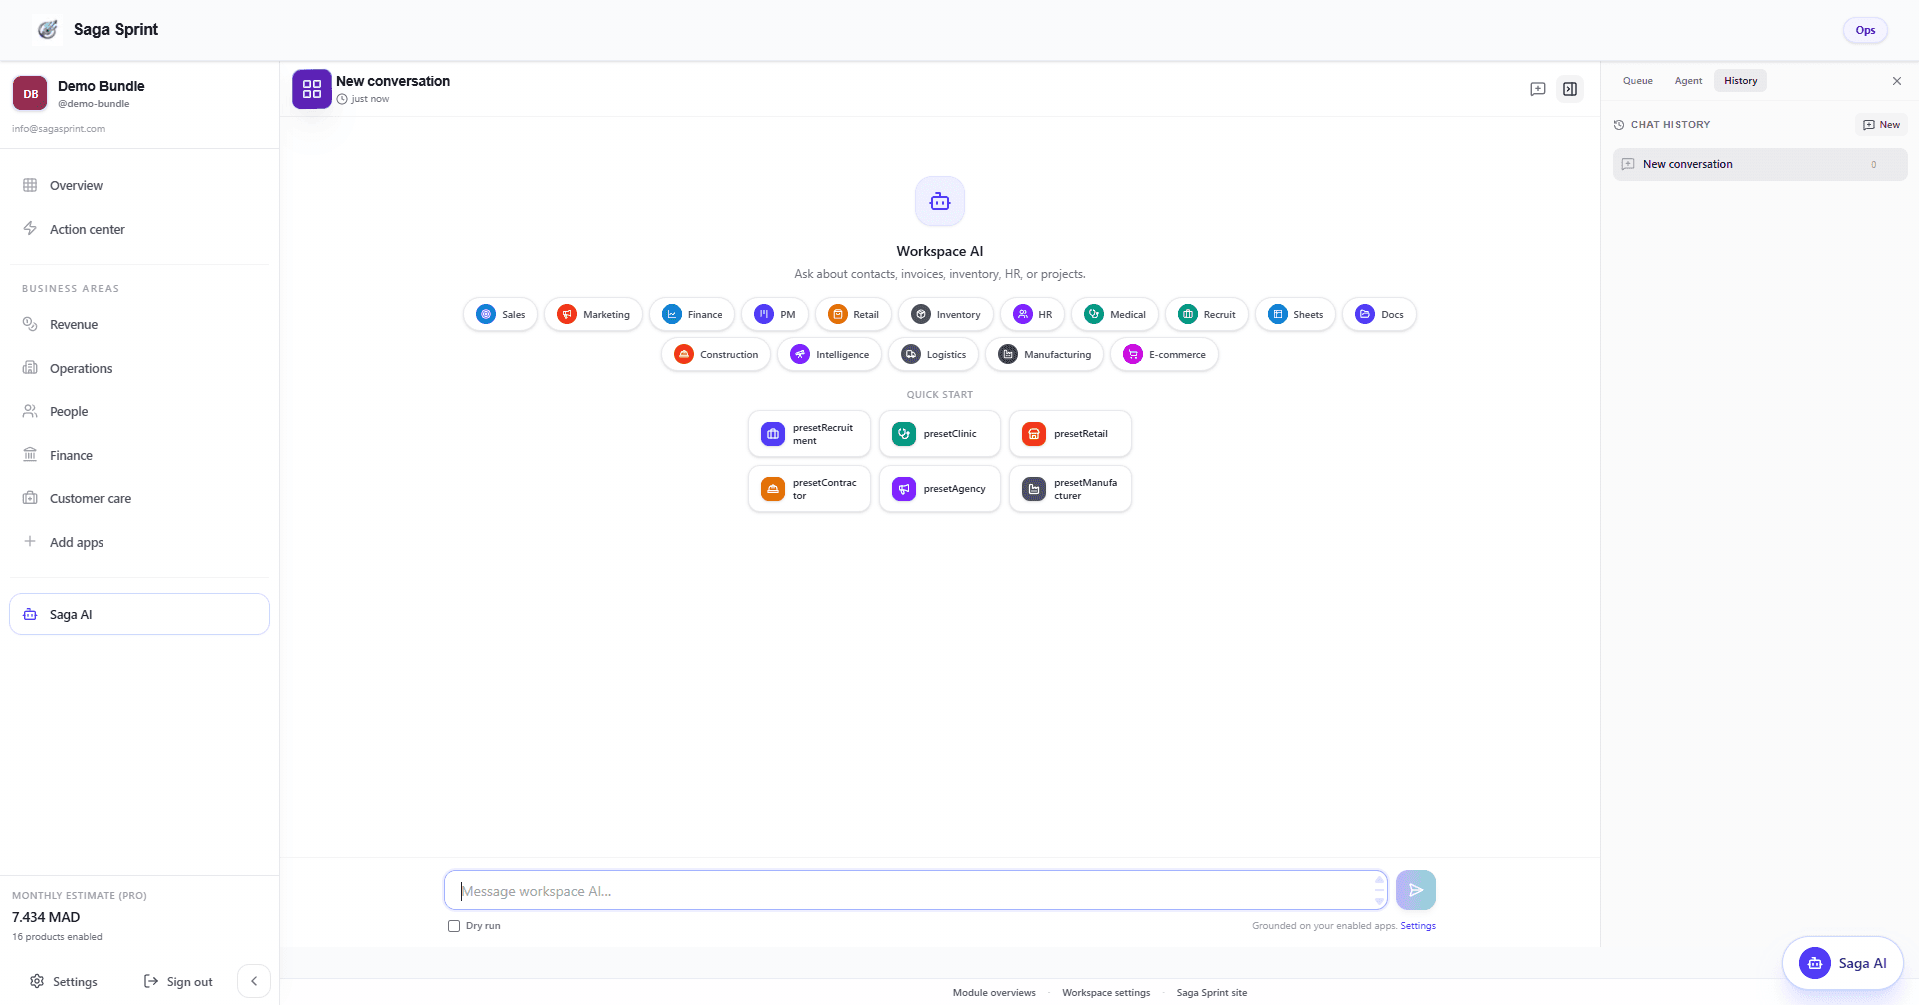
Task: Click Sign out
Action: pyautogui.click(x=178, y=982)
